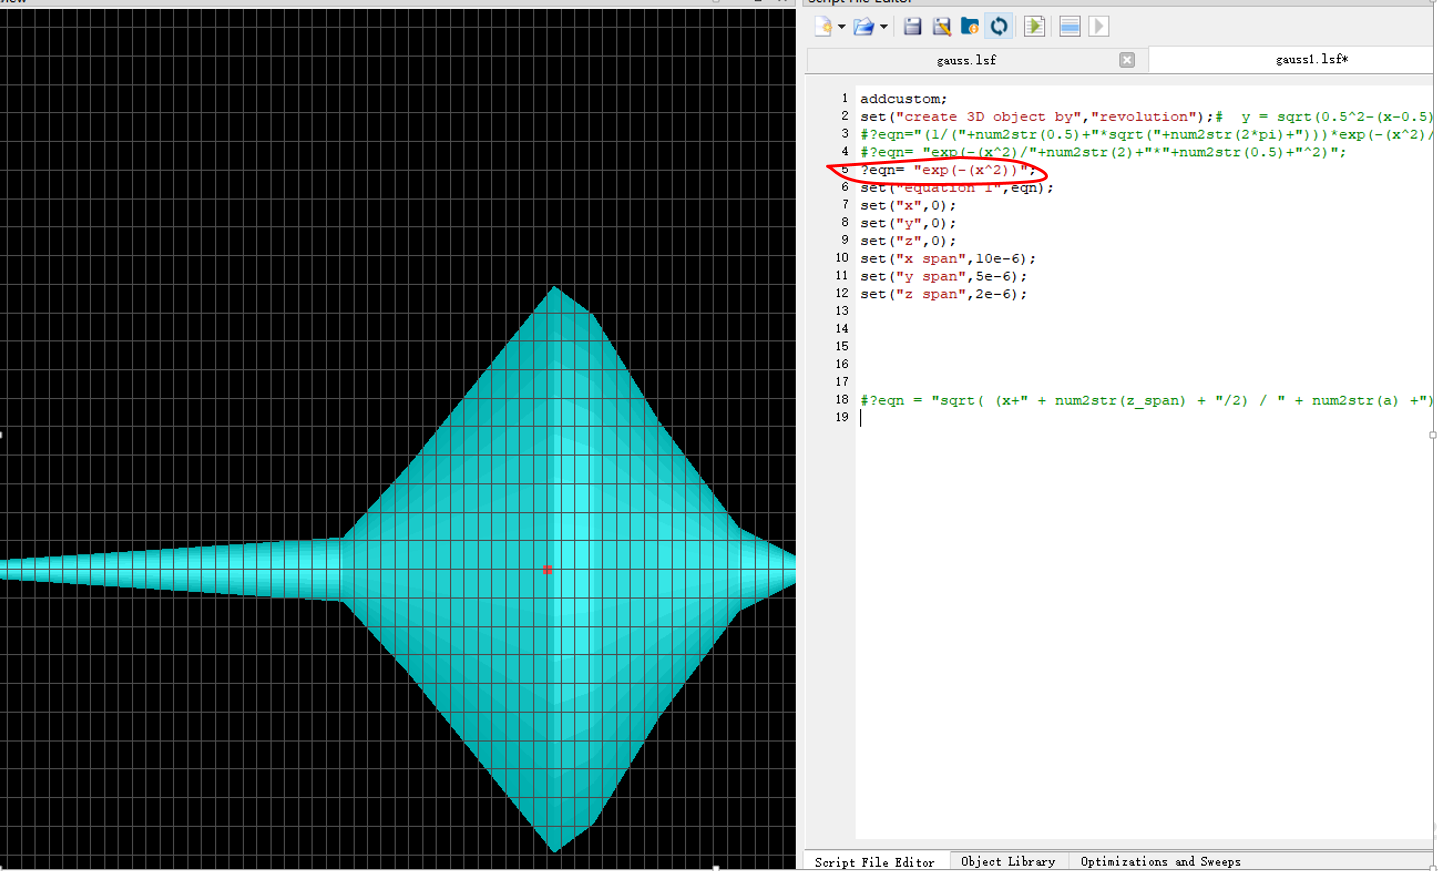This screenshot has width=1438, height=871.
Task: Open the Object Library tab
Action: click(1007, 861)
